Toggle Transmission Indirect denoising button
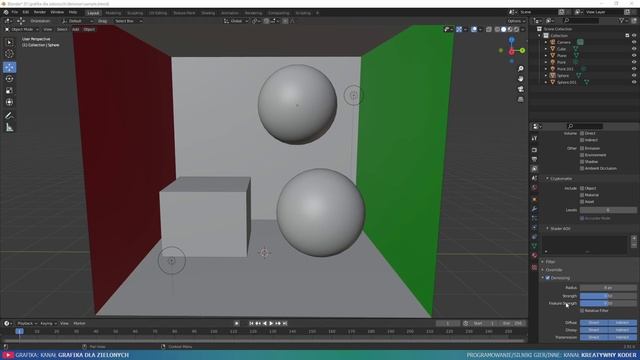The width and height of the screenshot is (640, 360). click(622, 337)
